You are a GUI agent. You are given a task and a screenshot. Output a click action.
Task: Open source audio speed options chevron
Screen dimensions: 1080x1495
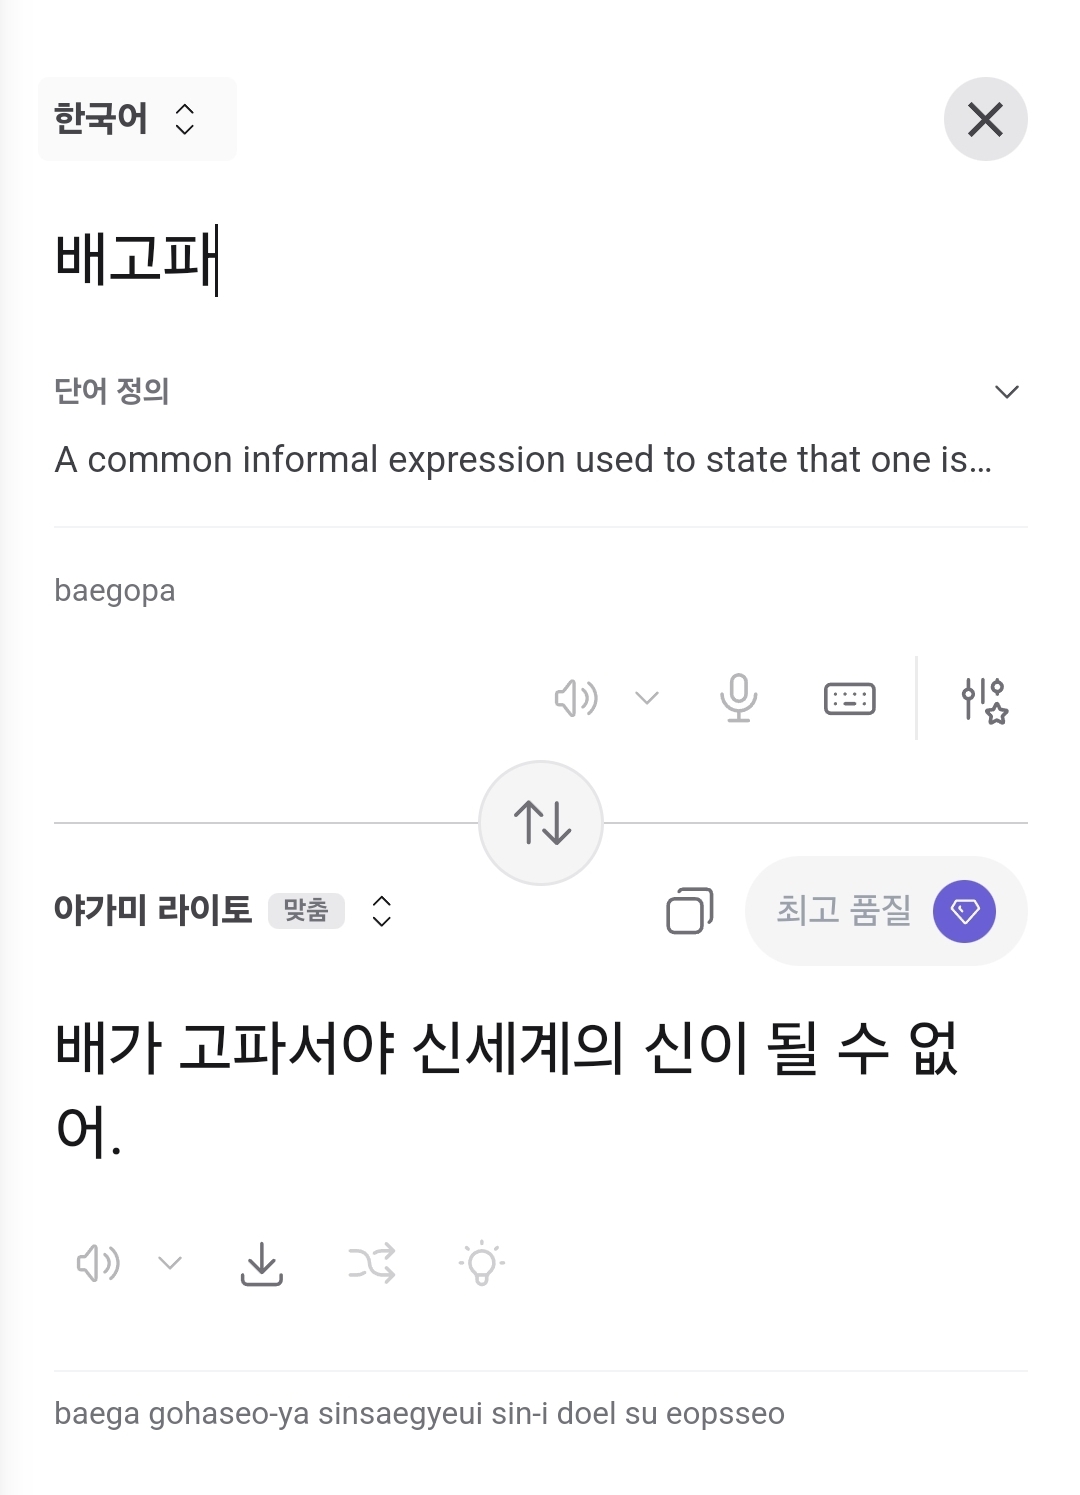(x=647, y=698)
